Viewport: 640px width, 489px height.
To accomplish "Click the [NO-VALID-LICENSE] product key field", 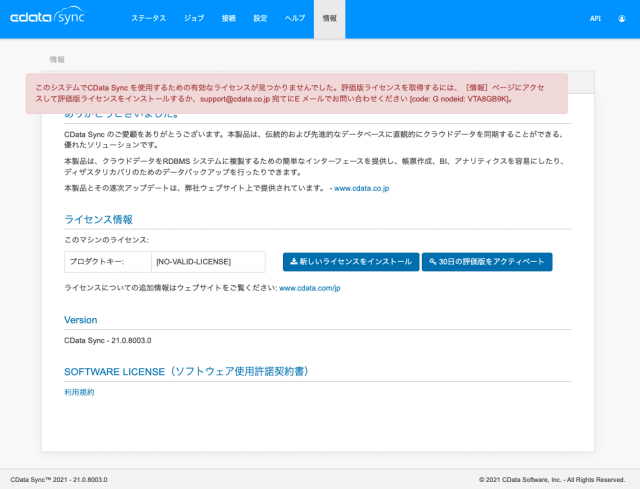I will coord(208,262).
